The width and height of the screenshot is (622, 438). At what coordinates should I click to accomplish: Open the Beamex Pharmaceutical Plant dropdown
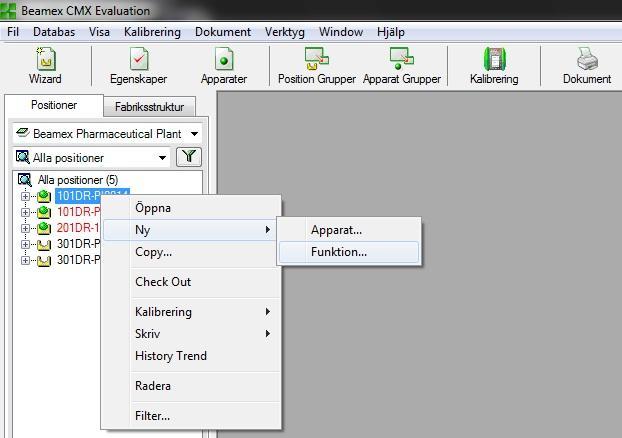pyautogui.click(x=194, y=134)
